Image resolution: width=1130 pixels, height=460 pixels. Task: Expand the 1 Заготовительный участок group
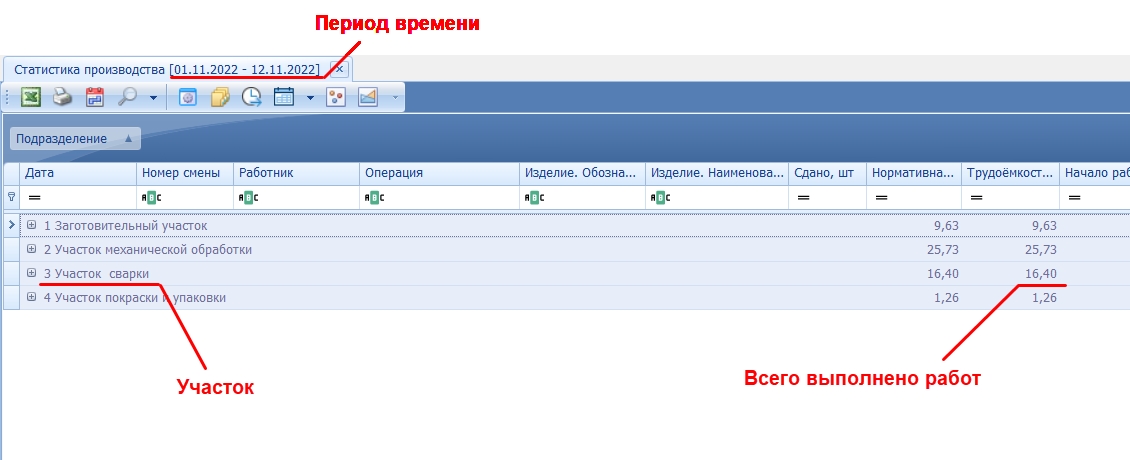click(31, 225)
